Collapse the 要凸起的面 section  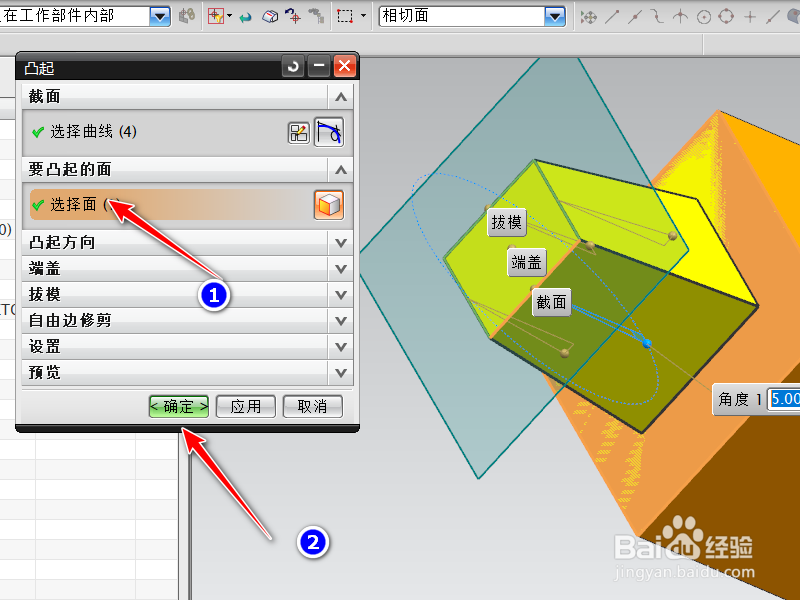click(x=341, y=170)
